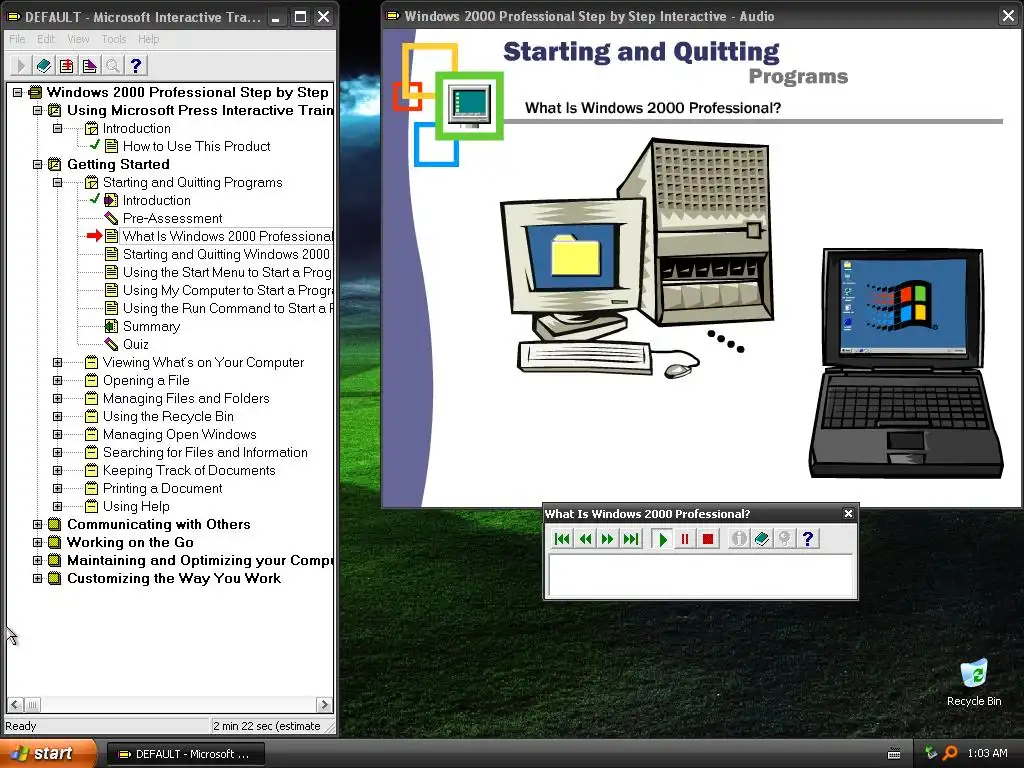This screenshot has height=768, width=1024.
Task: Click the purple-cornered page toolbar icon
Action: (89, 65)
